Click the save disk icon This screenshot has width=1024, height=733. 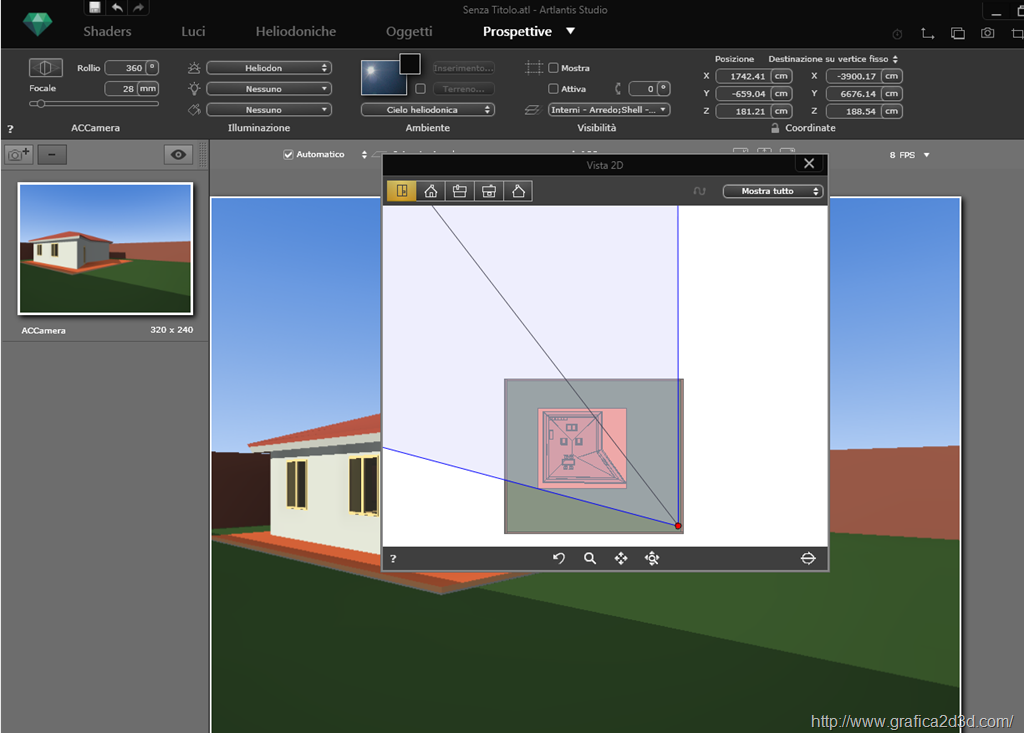(x=94, y=8)
